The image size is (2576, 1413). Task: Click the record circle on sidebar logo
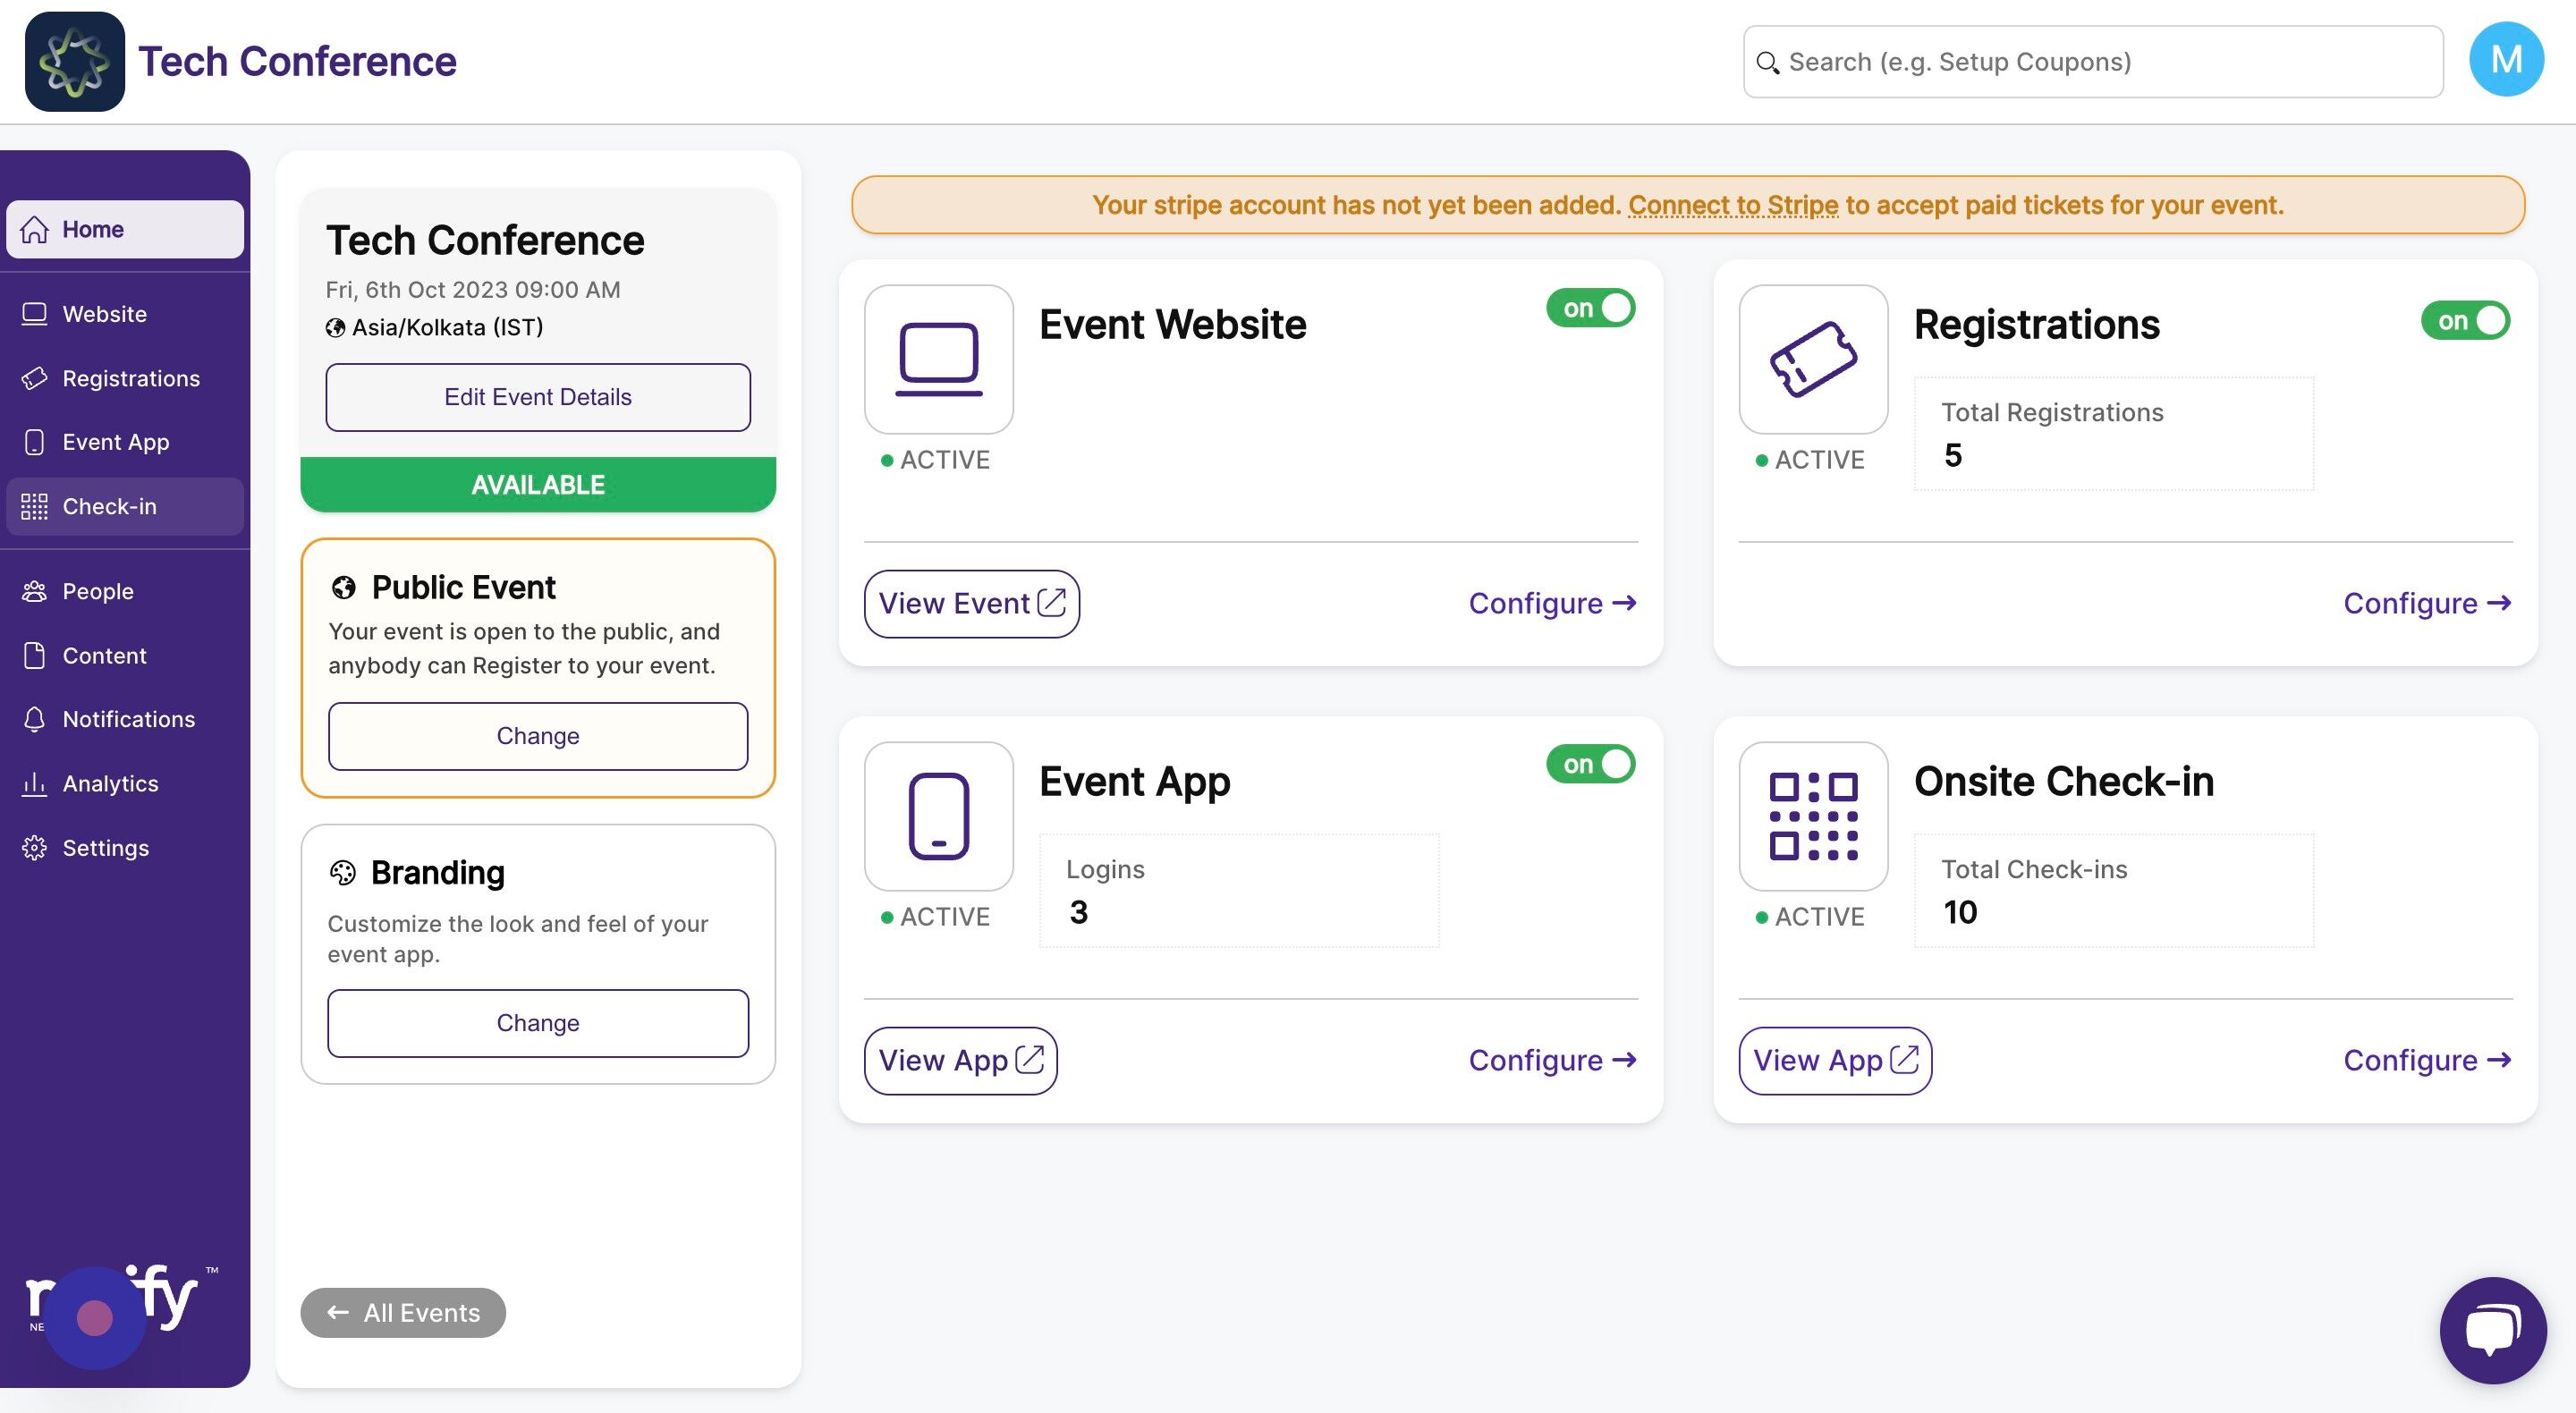click(x=95, y=1317)
